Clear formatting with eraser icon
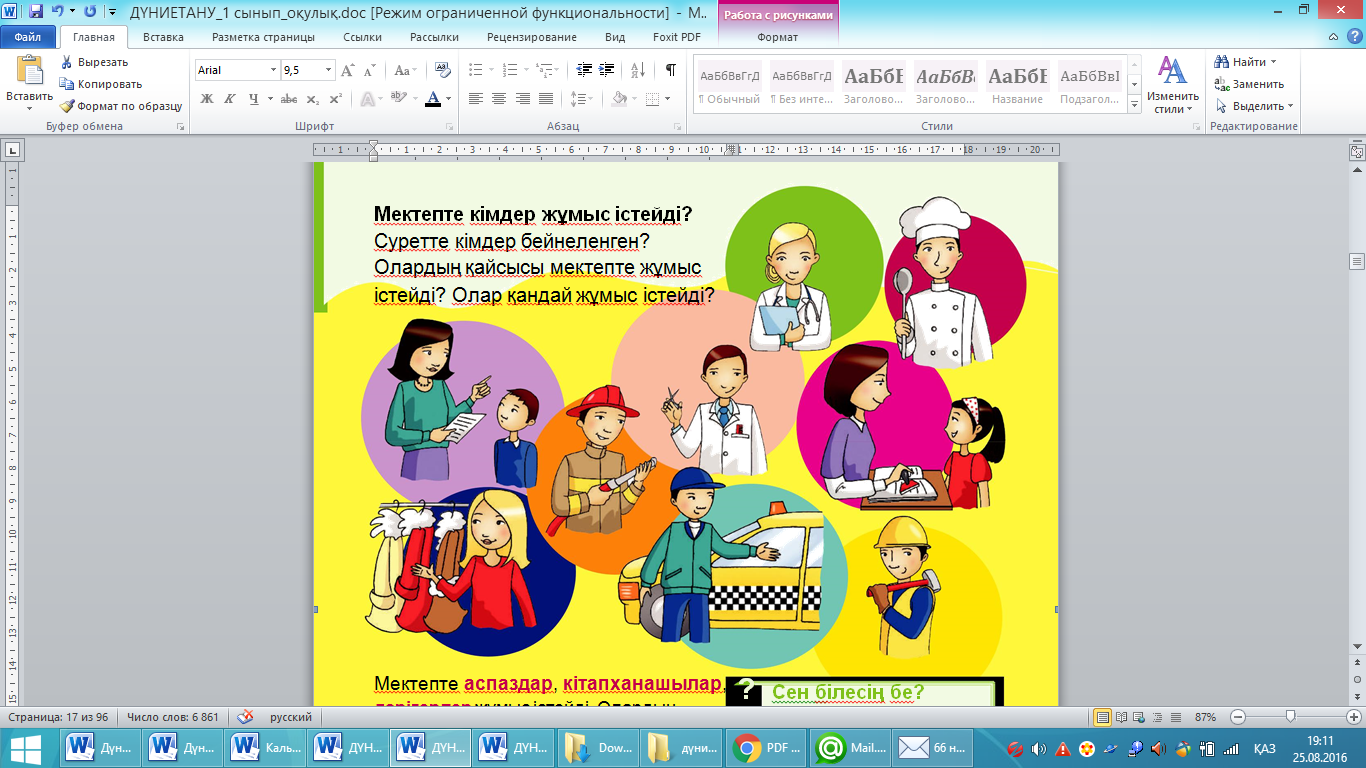Screen dimensions: 1366x768 point(443,70)
